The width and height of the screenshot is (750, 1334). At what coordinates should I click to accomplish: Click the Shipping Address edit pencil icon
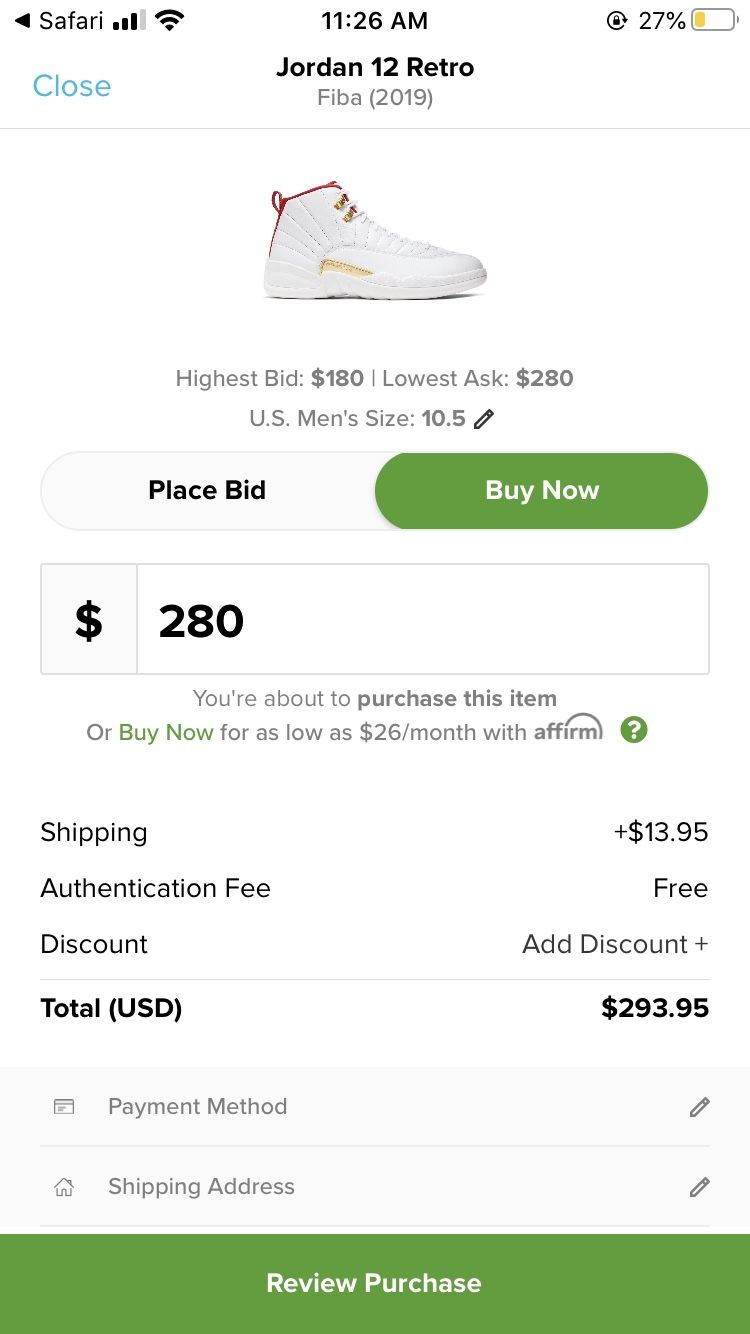point(700,1187)
